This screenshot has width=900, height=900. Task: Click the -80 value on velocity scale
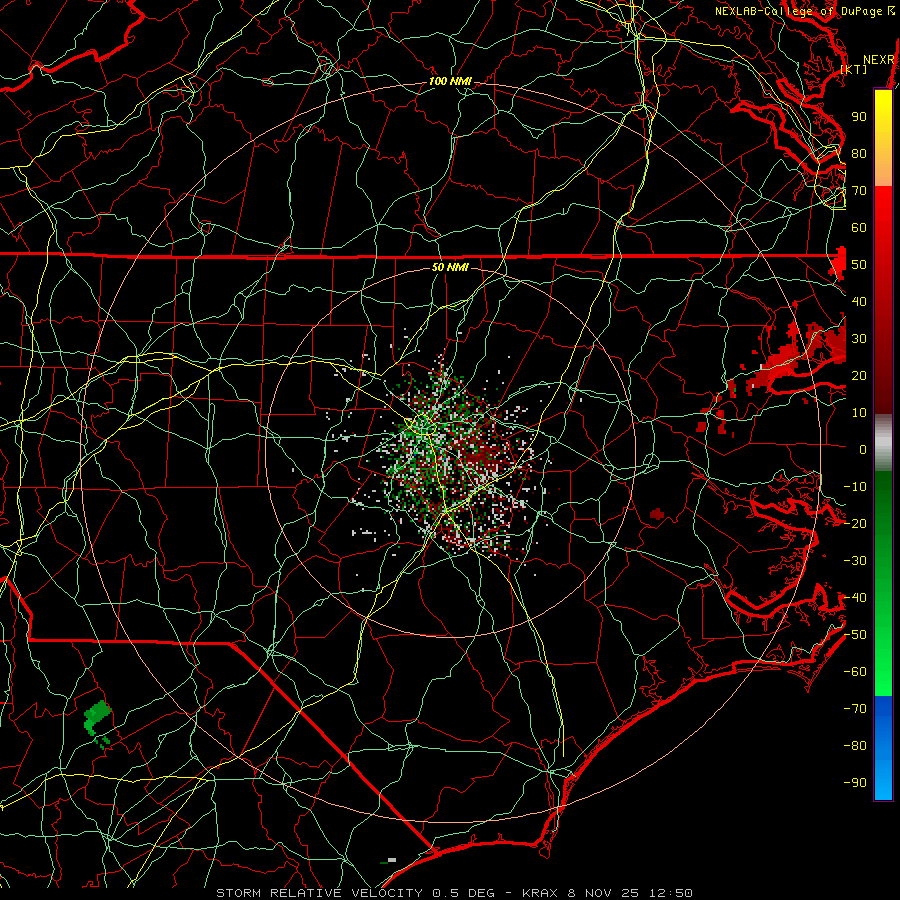click(855, 746)
